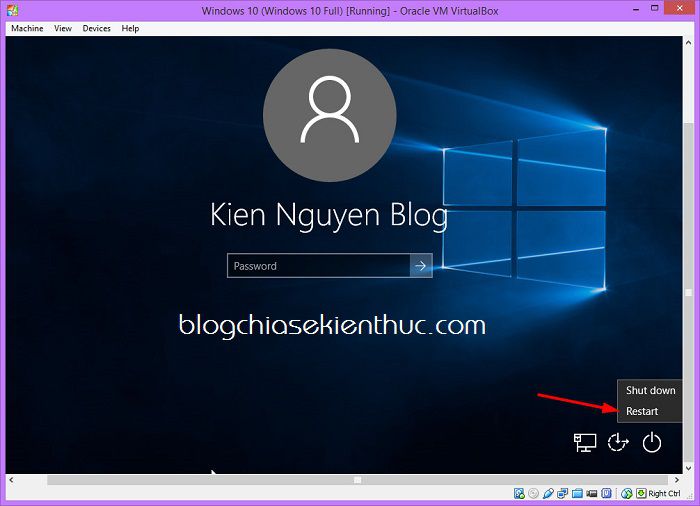Image resolution: width=700 pixels, height=506 pixels.
Task: Click the power icon on login screen
Action: pos(652,443)
